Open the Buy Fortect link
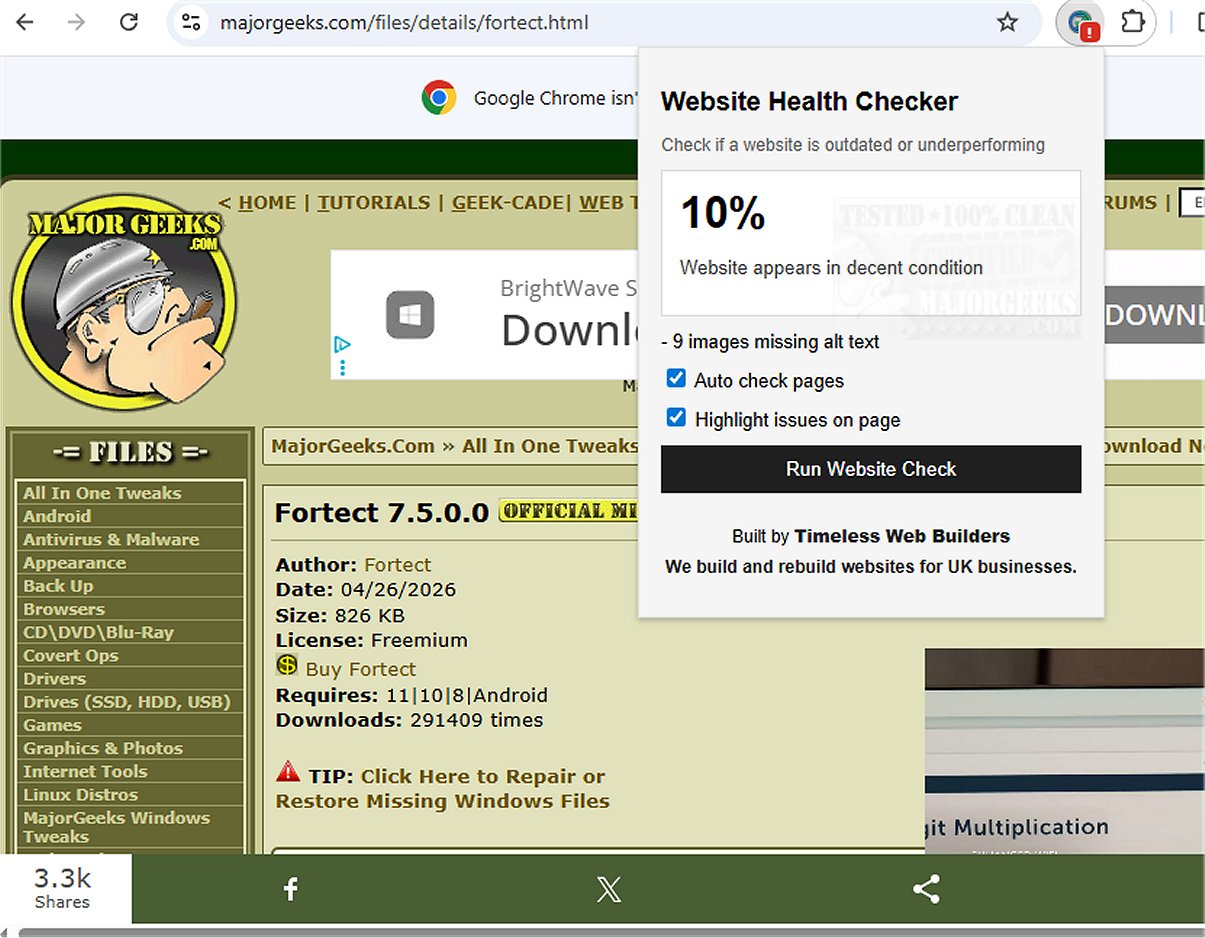 [x=361, y=669]
